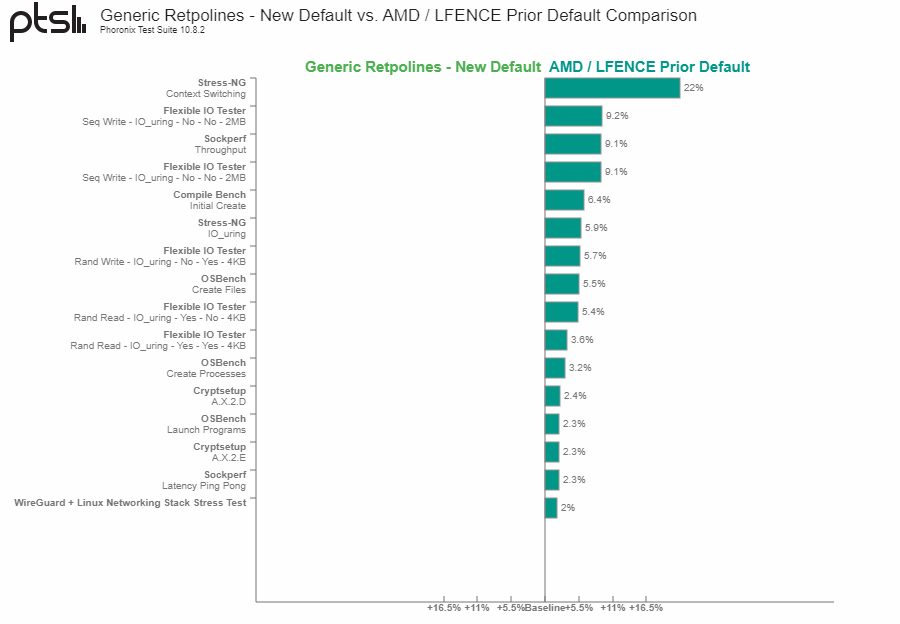Click the OSBench Create Files label
The height and width of the screenshot is (624, 900).
click(x=219, y=284)
